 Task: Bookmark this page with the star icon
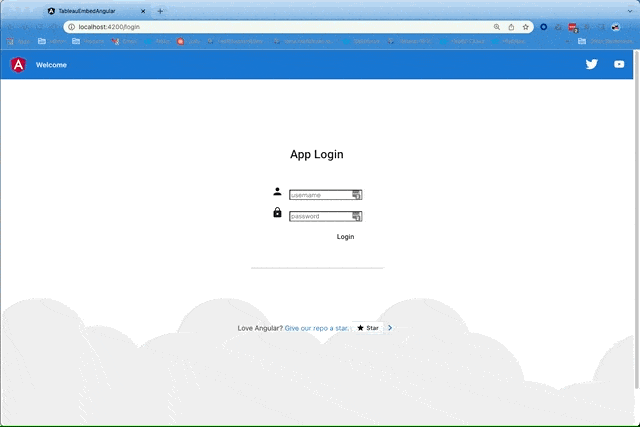pos(526,27)
